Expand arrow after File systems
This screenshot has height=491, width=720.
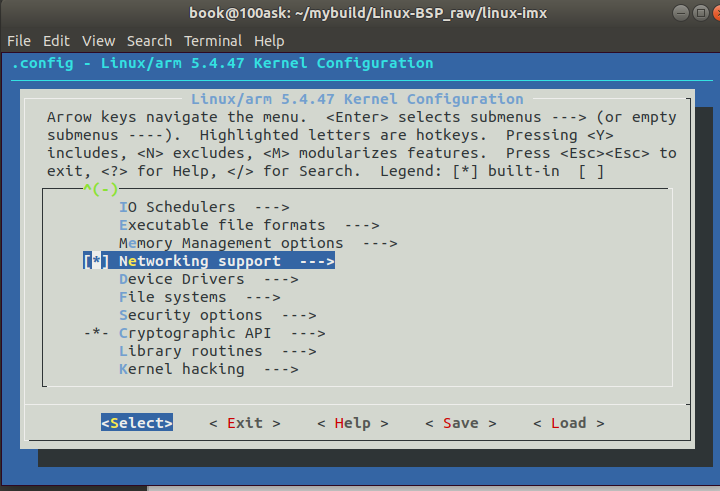(x=263, y=297)
